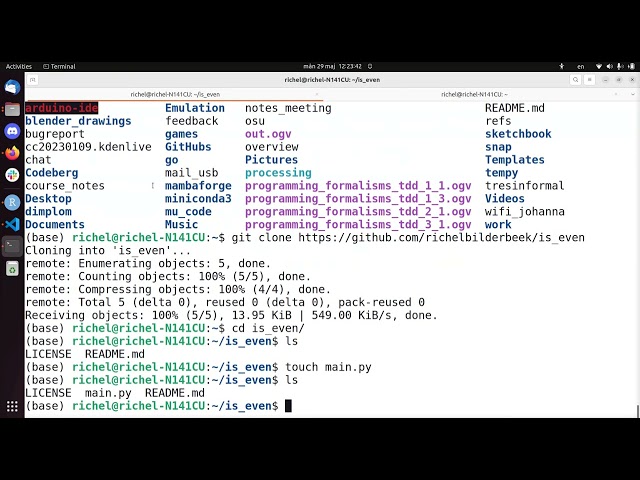Screen dimensions: 640x480
Task: Open the Trash from the dock
Action: (12, 269)
